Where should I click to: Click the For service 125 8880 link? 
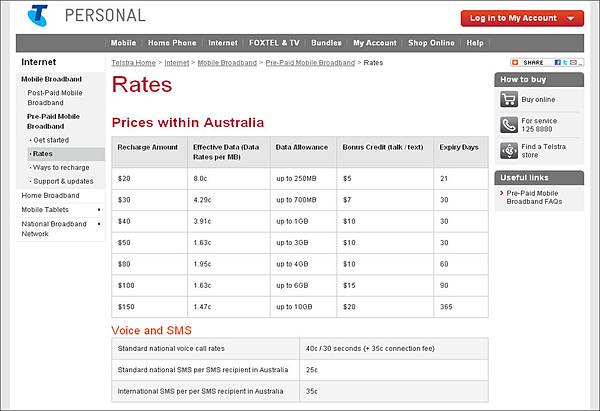(x=539, y=125)
